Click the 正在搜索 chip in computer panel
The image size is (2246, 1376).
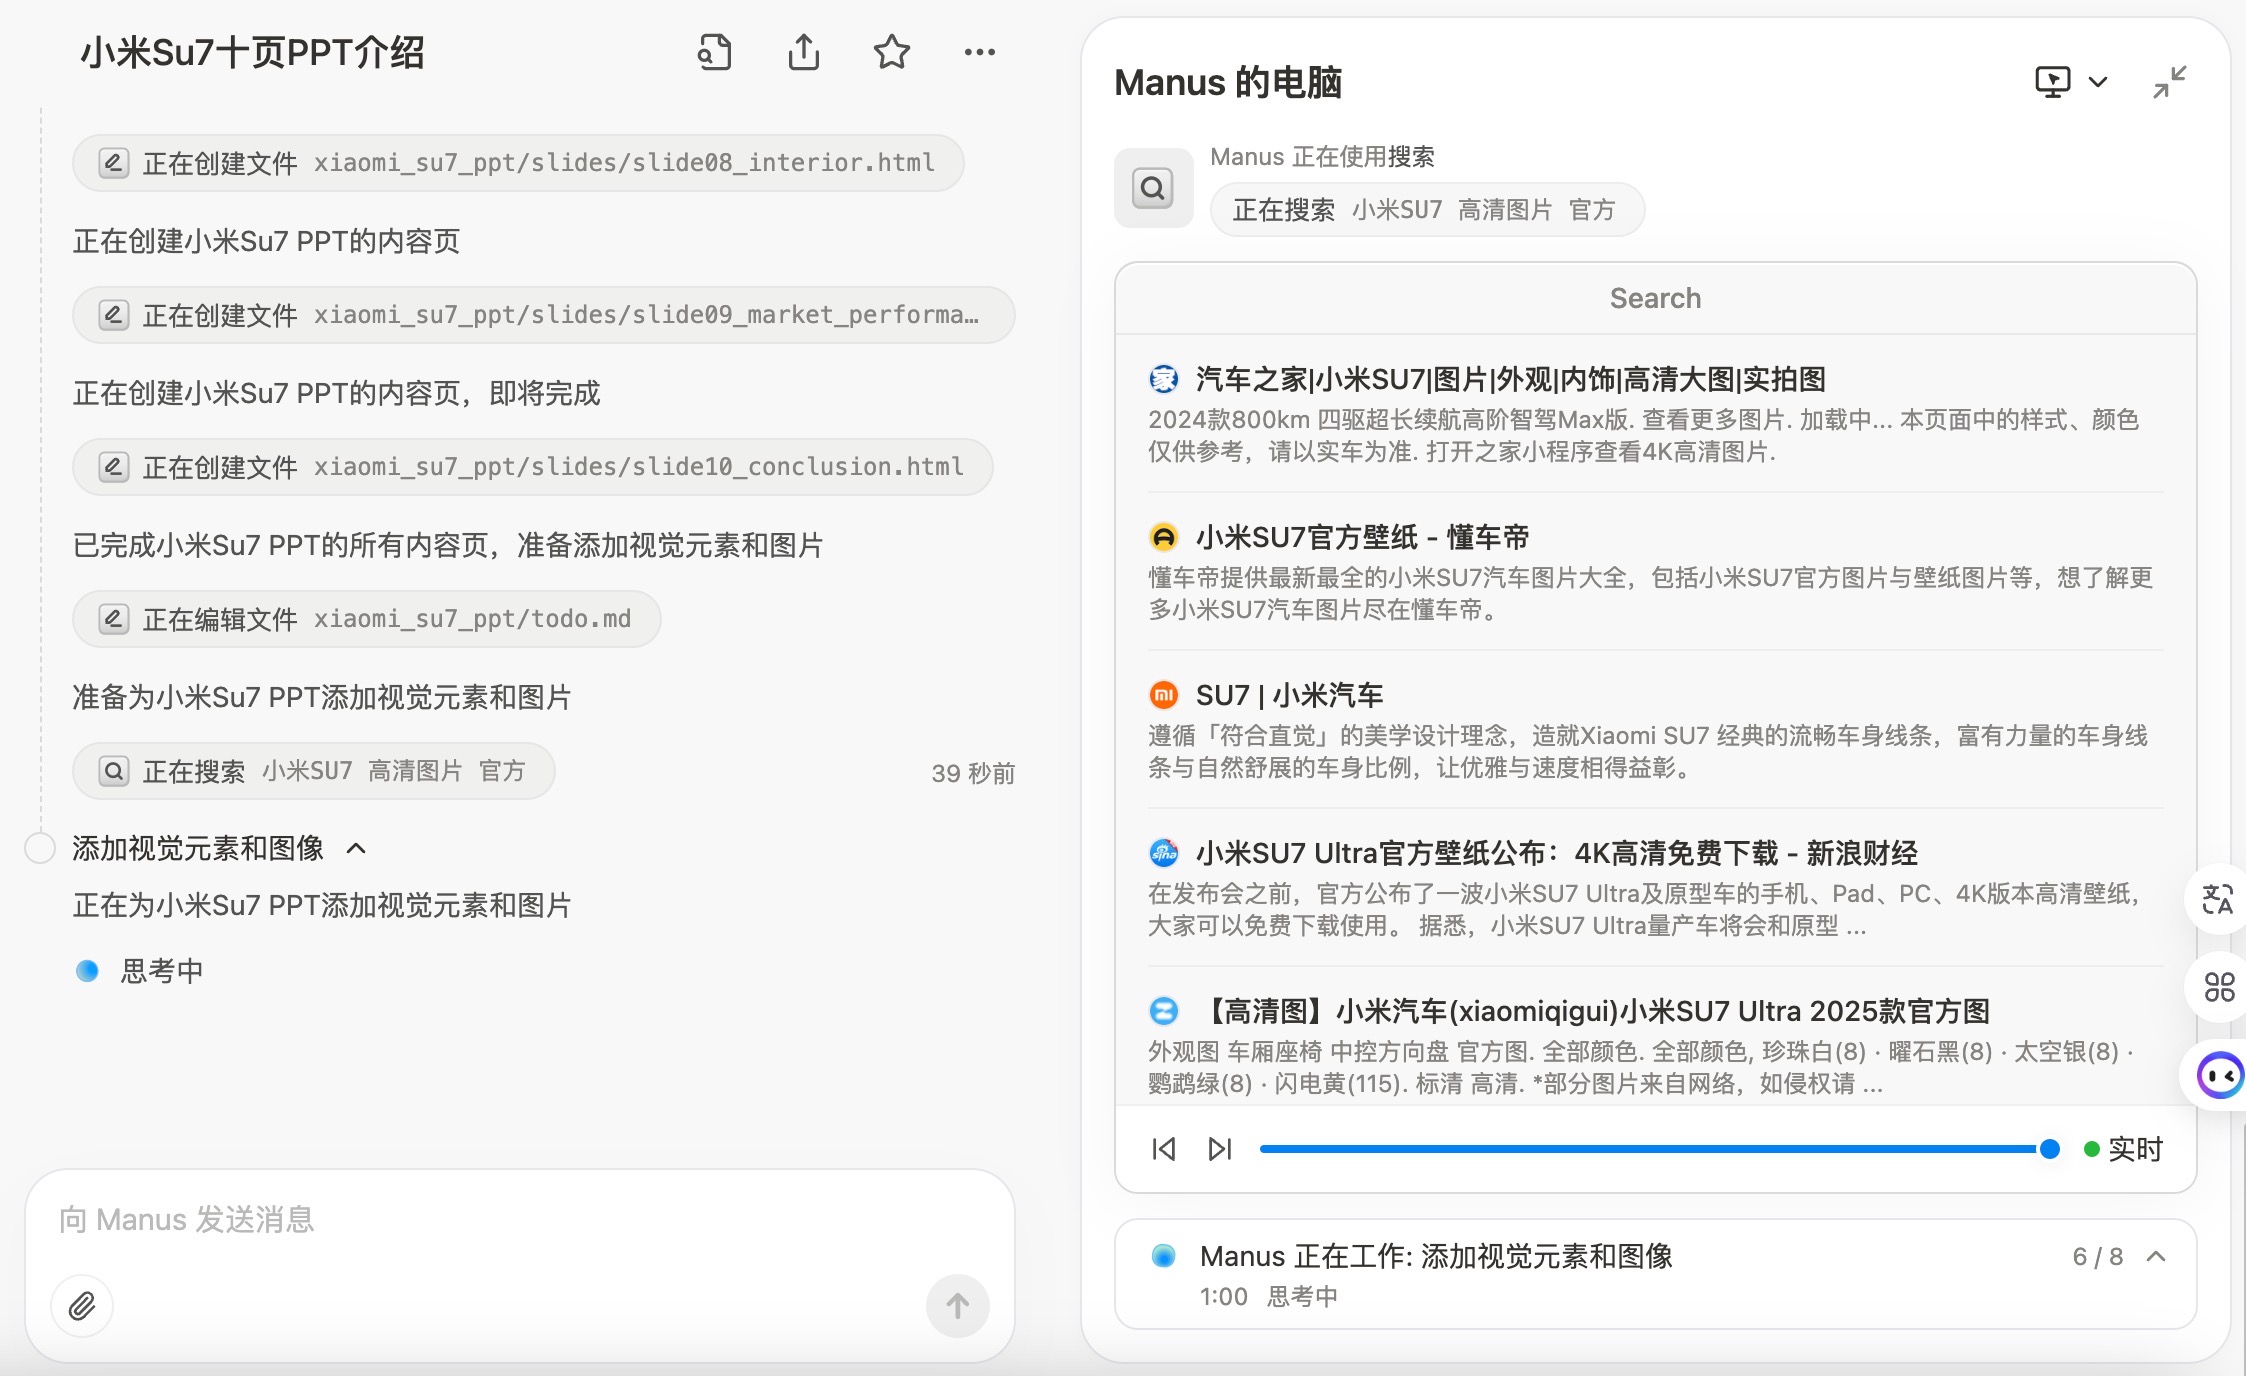1427,210
